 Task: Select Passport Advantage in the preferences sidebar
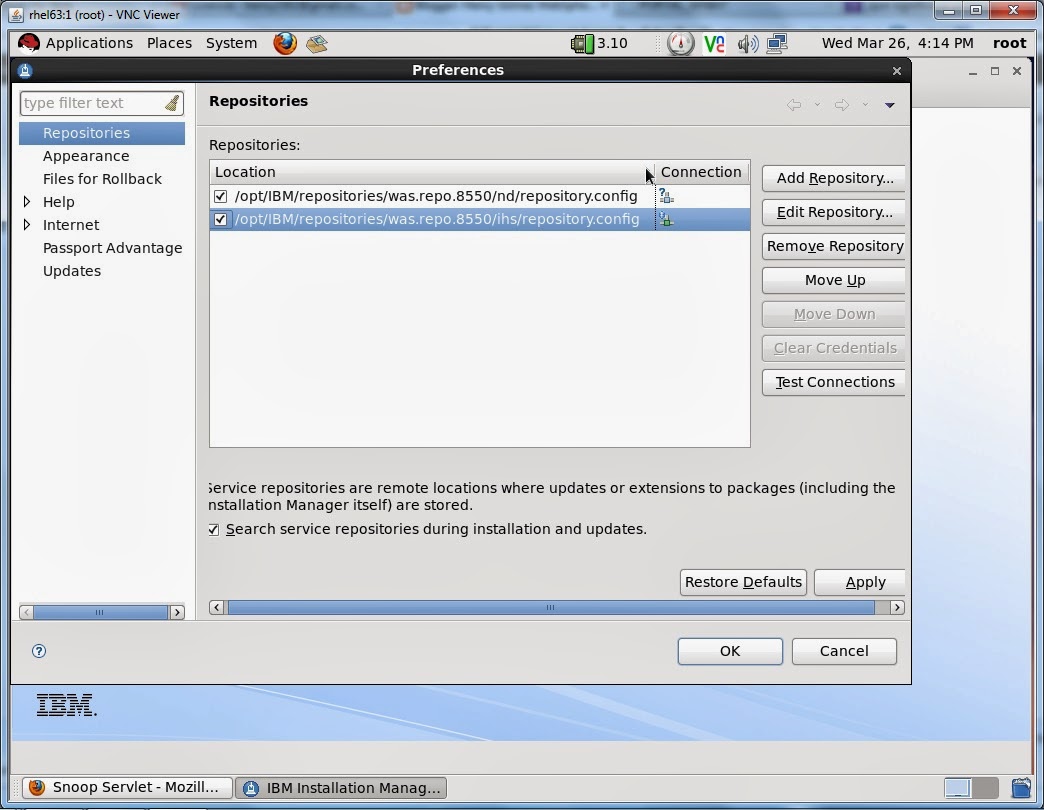[112, 247]
